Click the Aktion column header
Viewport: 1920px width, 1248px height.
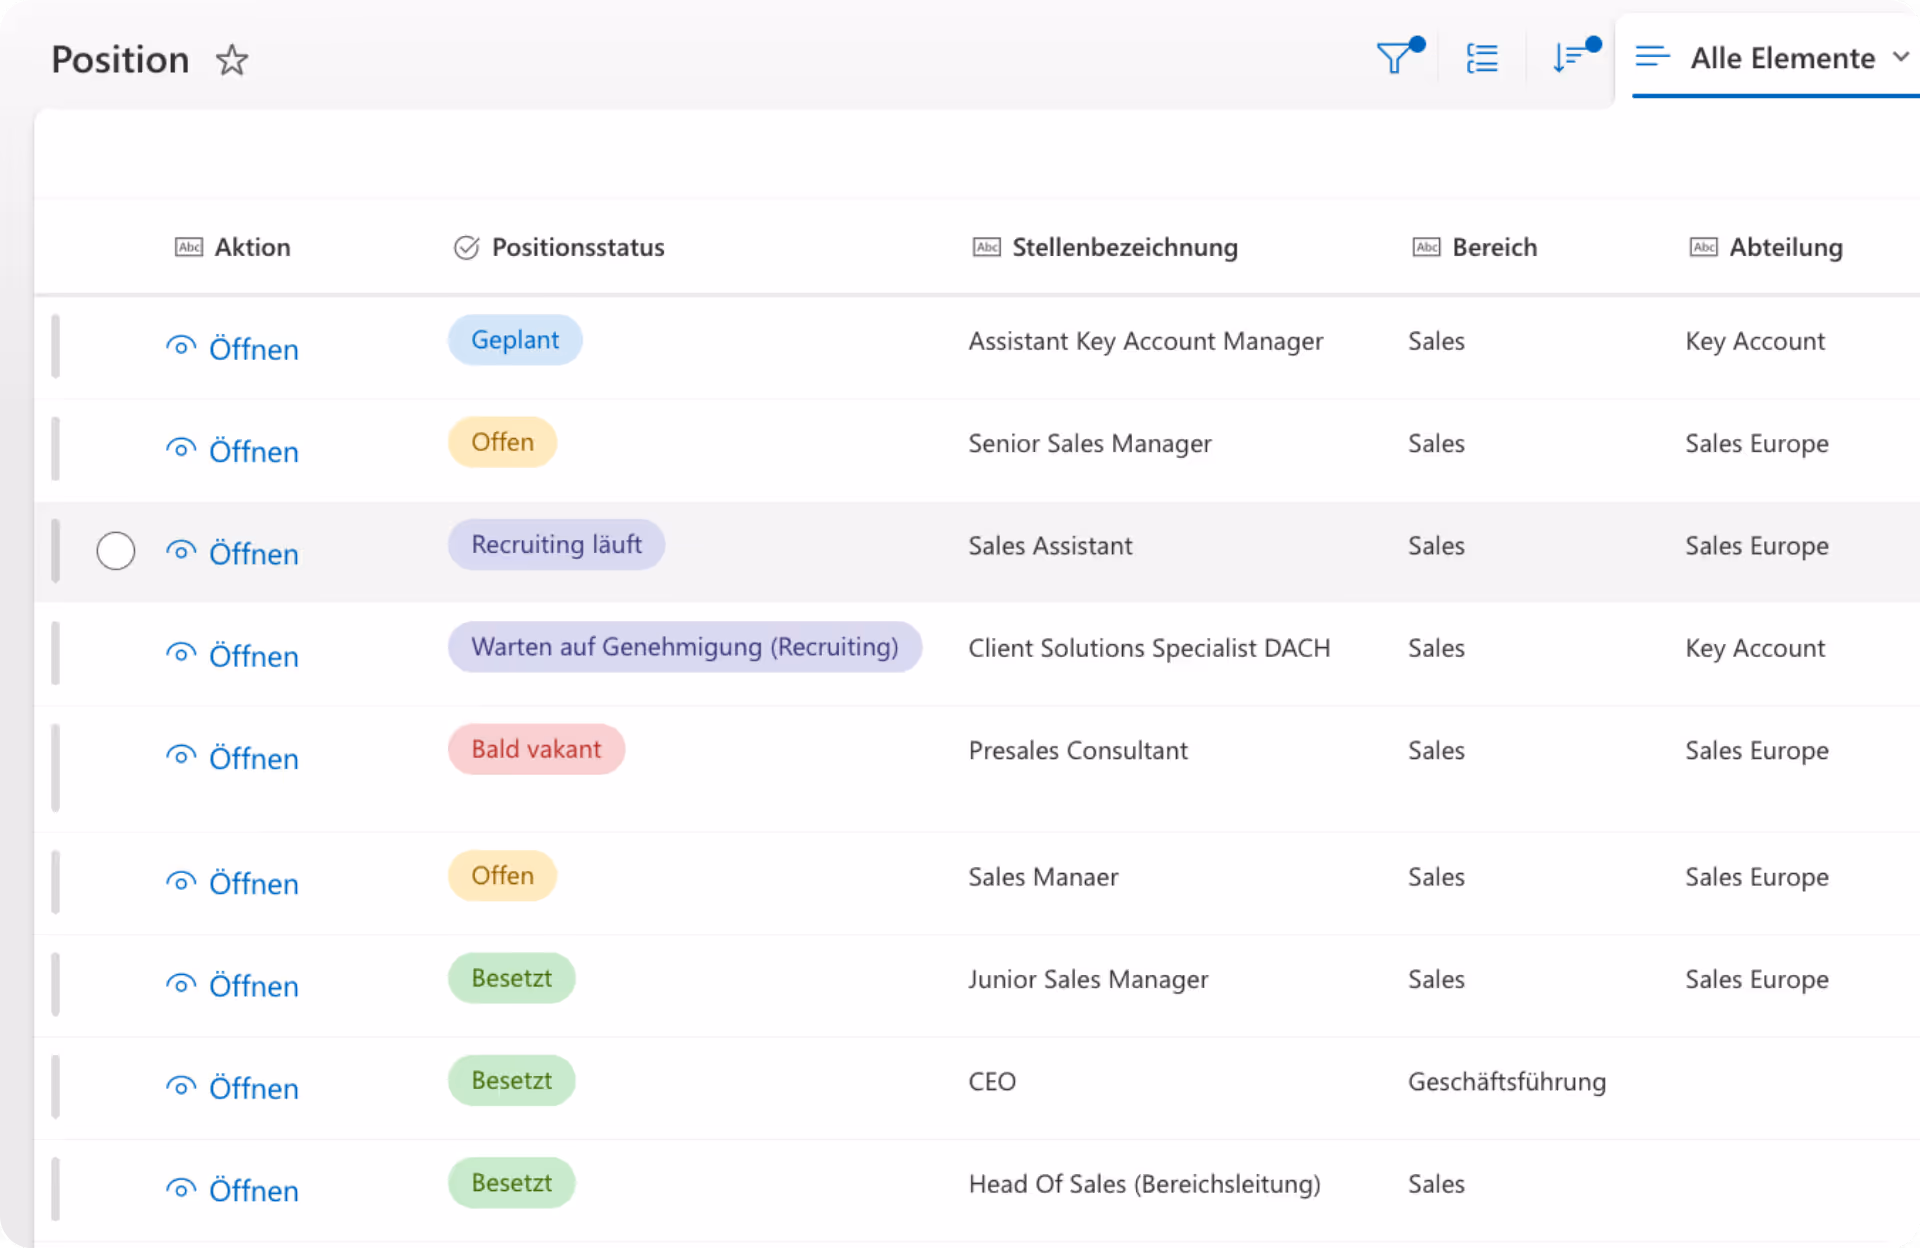[x=232, y=247]
